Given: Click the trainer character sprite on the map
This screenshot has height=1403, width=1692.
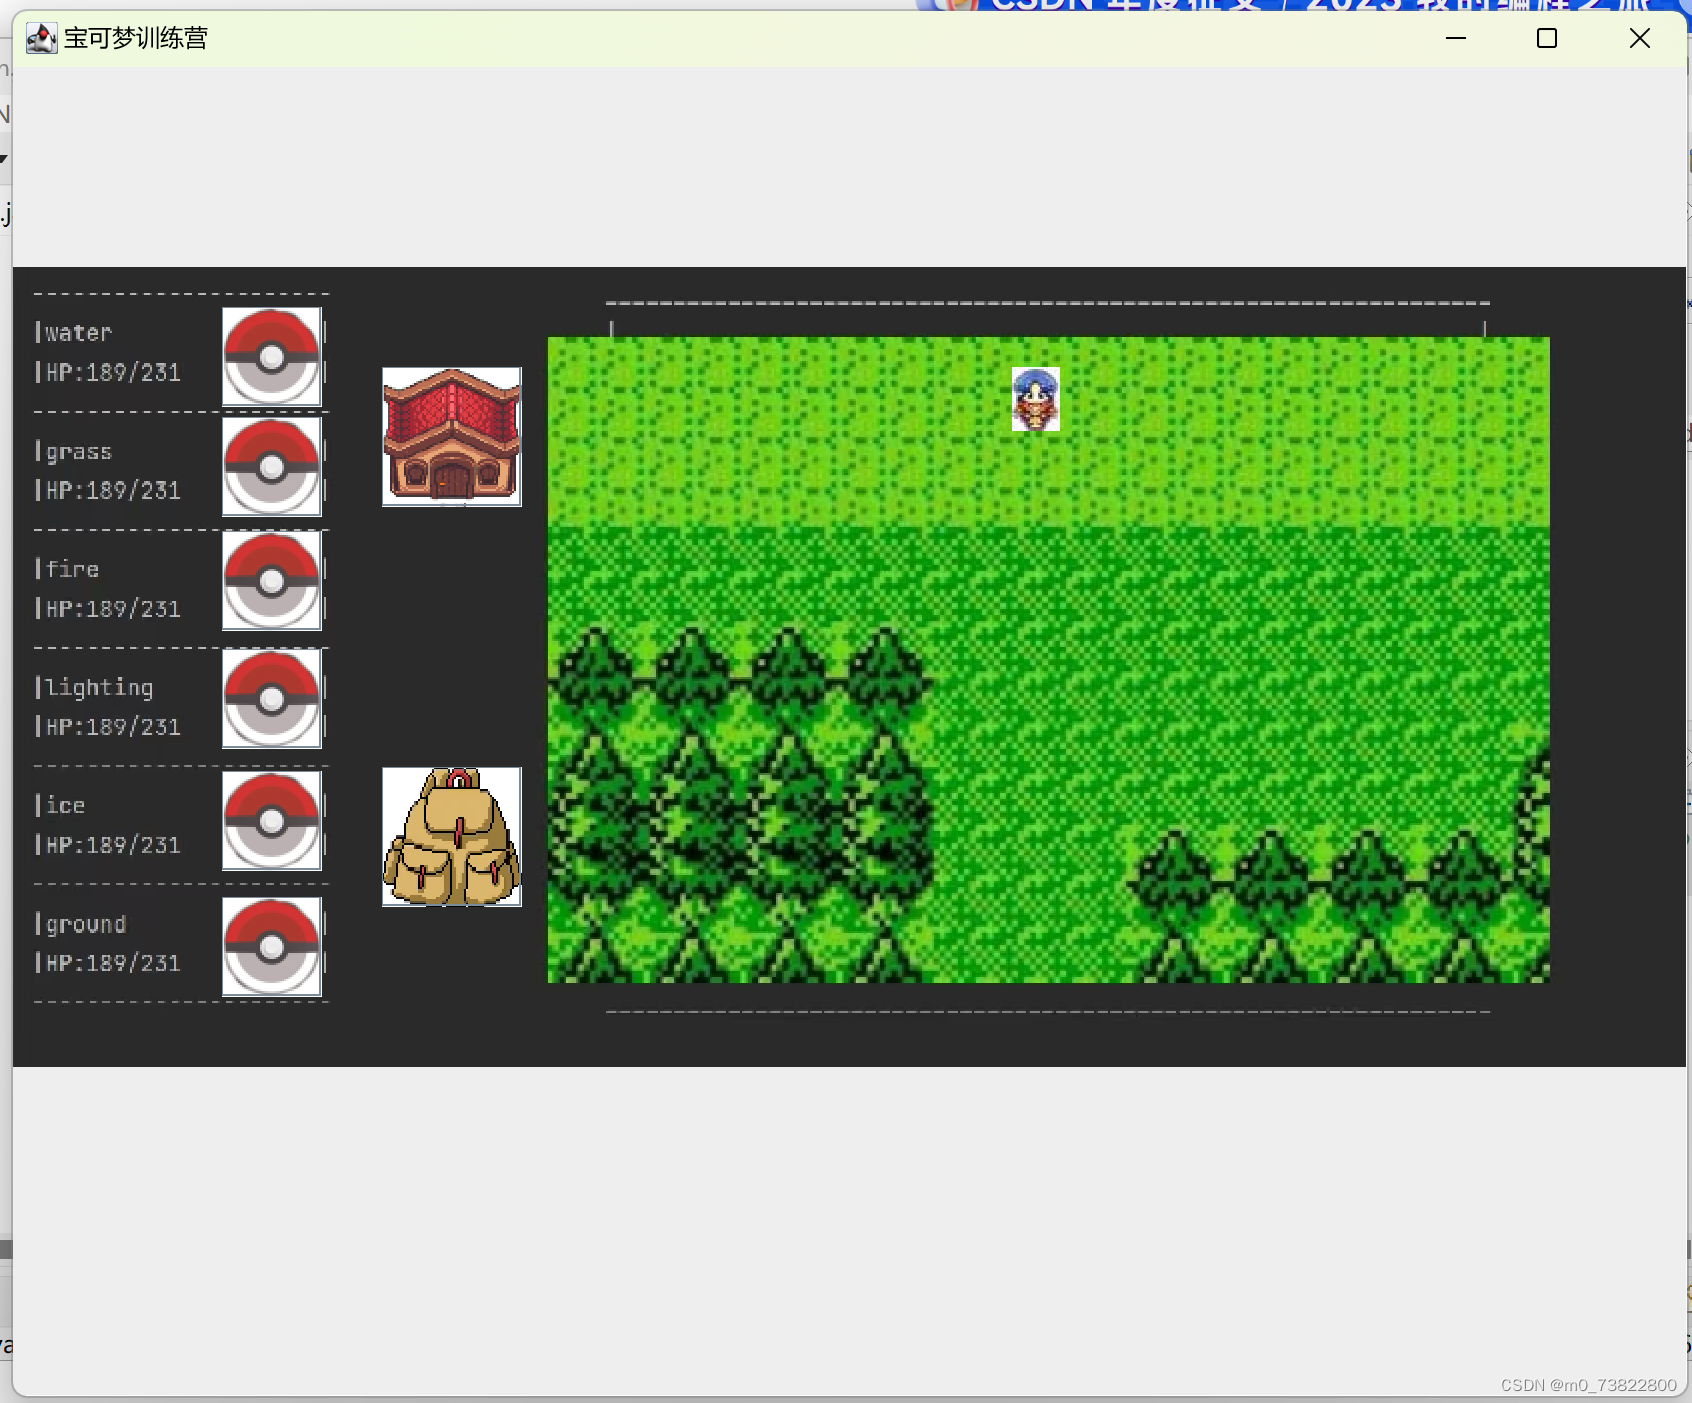Looking at the screenshot, I should point(1036,399).
